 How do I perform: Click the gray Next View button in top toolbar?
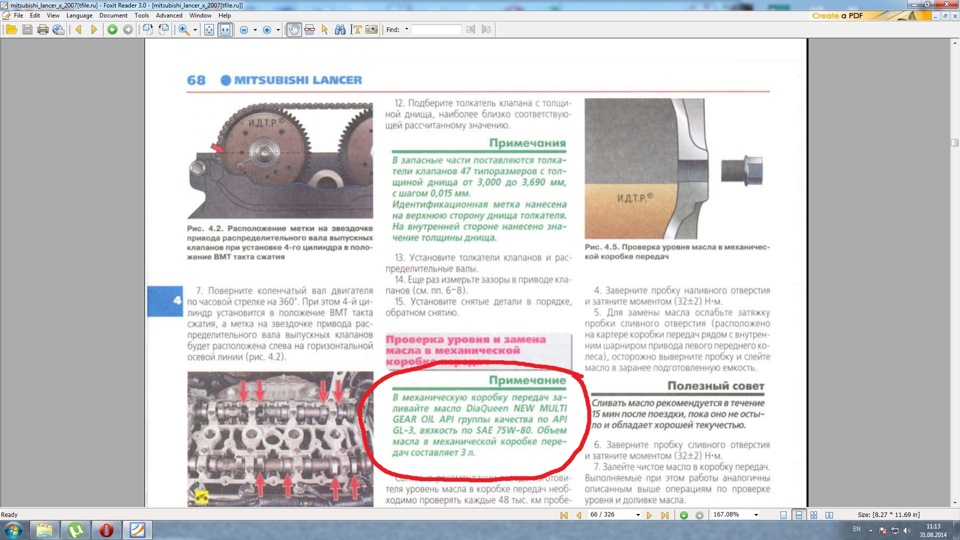click(x=127, y=29)
